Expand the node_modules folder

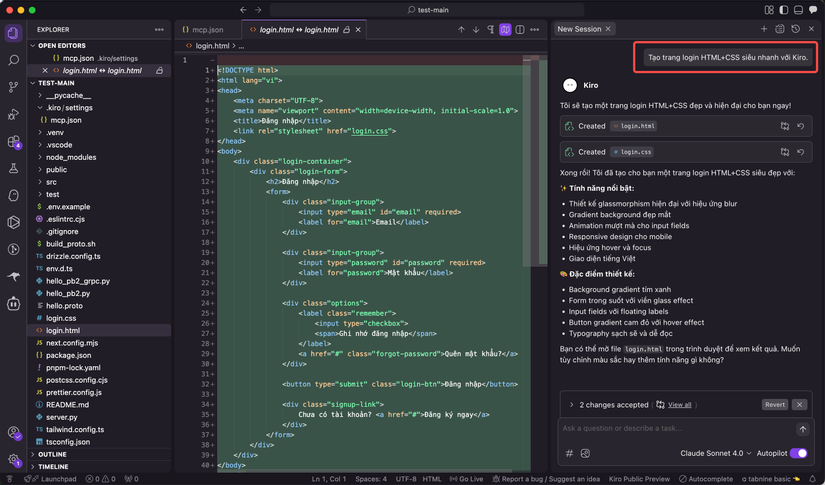tap(71, 157)
